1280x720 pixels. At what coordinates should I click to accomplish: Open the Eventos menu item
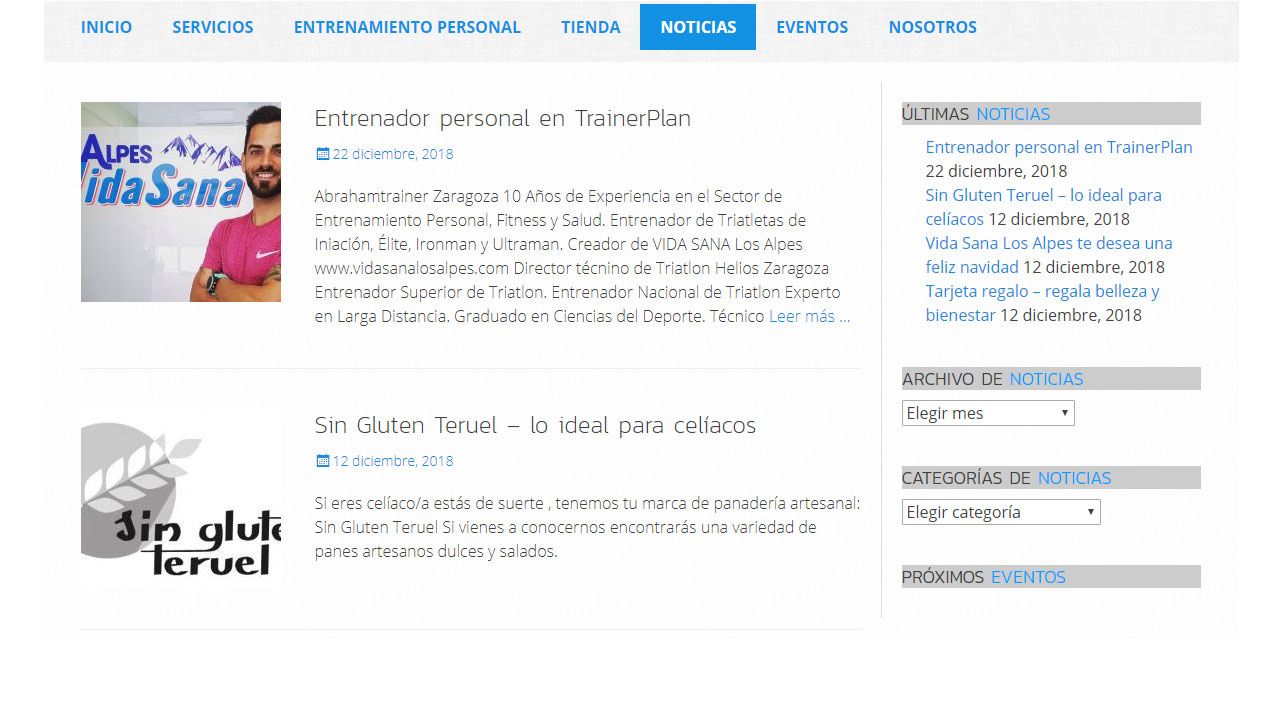(x=812, y=27)
